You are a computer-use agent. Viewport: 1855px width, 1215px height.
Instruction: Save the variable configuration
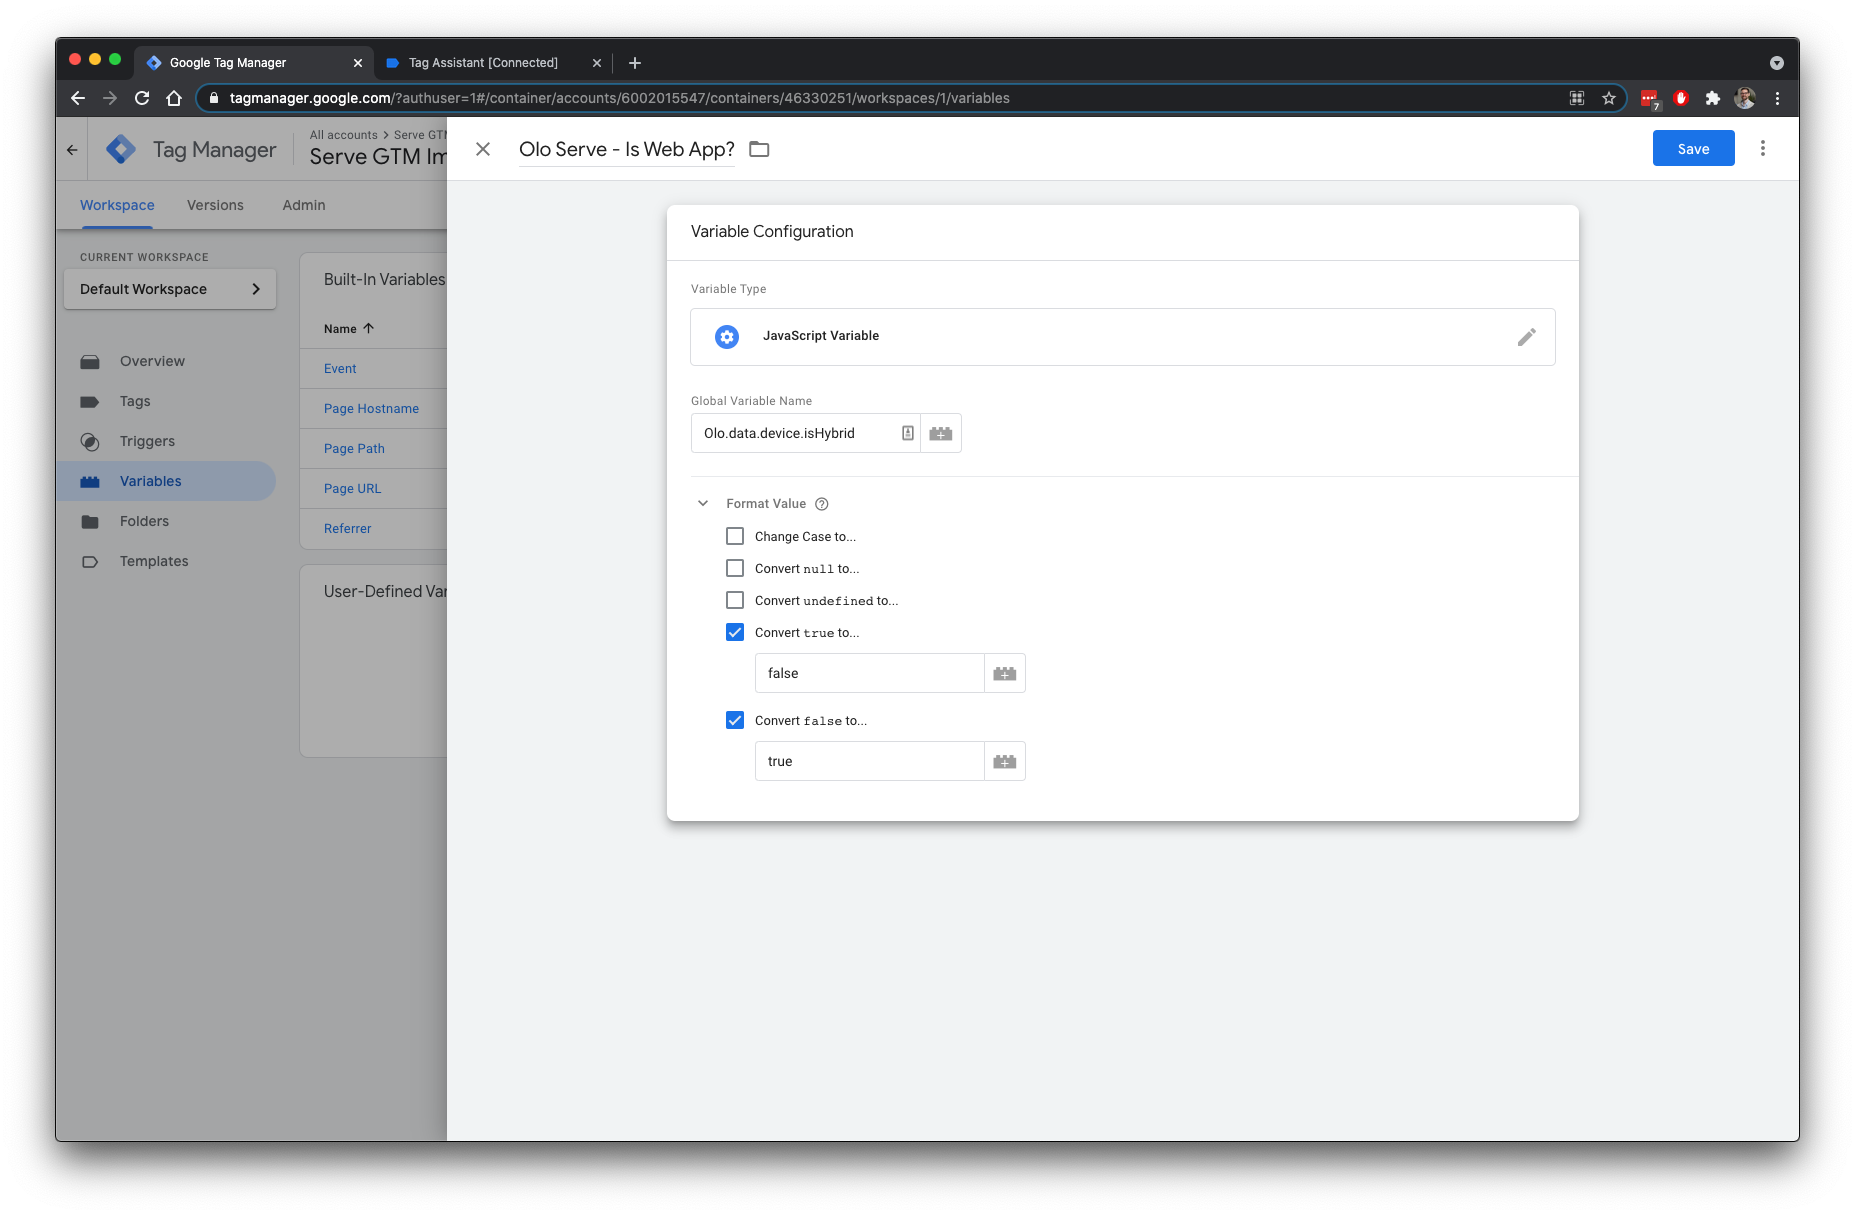pos(1693,147)
